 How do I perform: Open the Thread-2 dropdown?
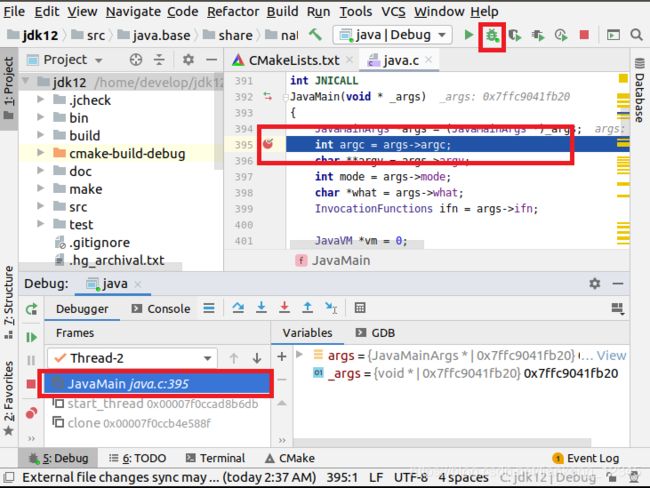pyautogui.click(x=132, y=358)
